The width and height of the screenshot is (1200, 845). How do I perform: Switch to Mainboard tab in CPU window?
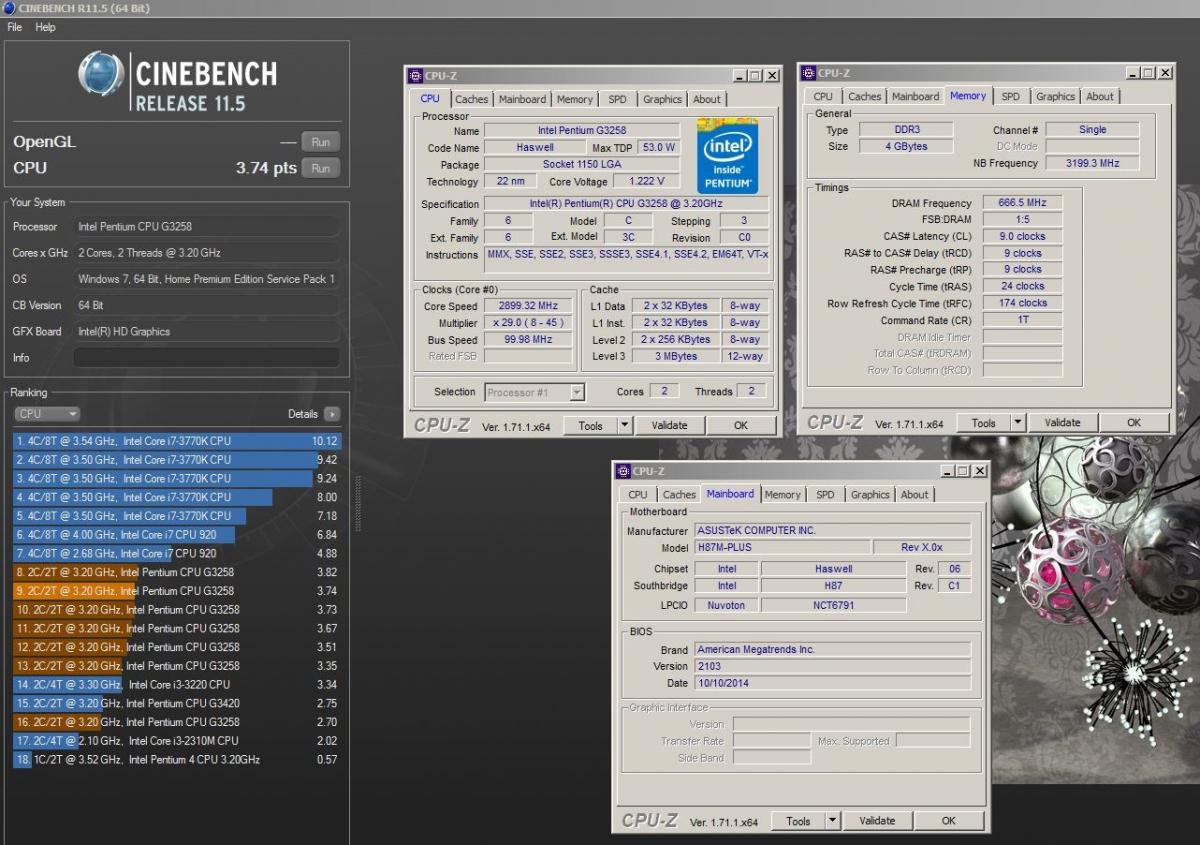(x=522, y=99)
